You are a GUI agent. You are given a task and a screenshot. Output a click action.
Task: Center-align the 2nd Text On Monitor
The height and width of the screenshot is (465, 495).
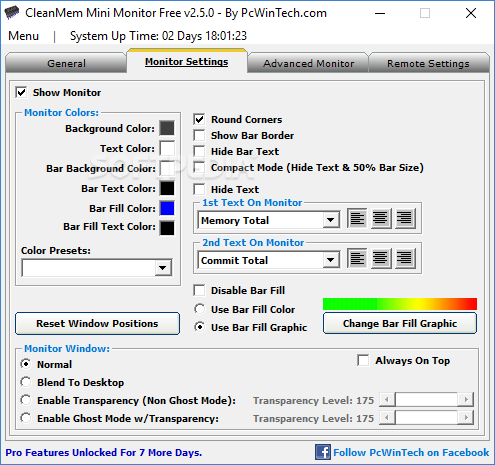click(381, 259)
